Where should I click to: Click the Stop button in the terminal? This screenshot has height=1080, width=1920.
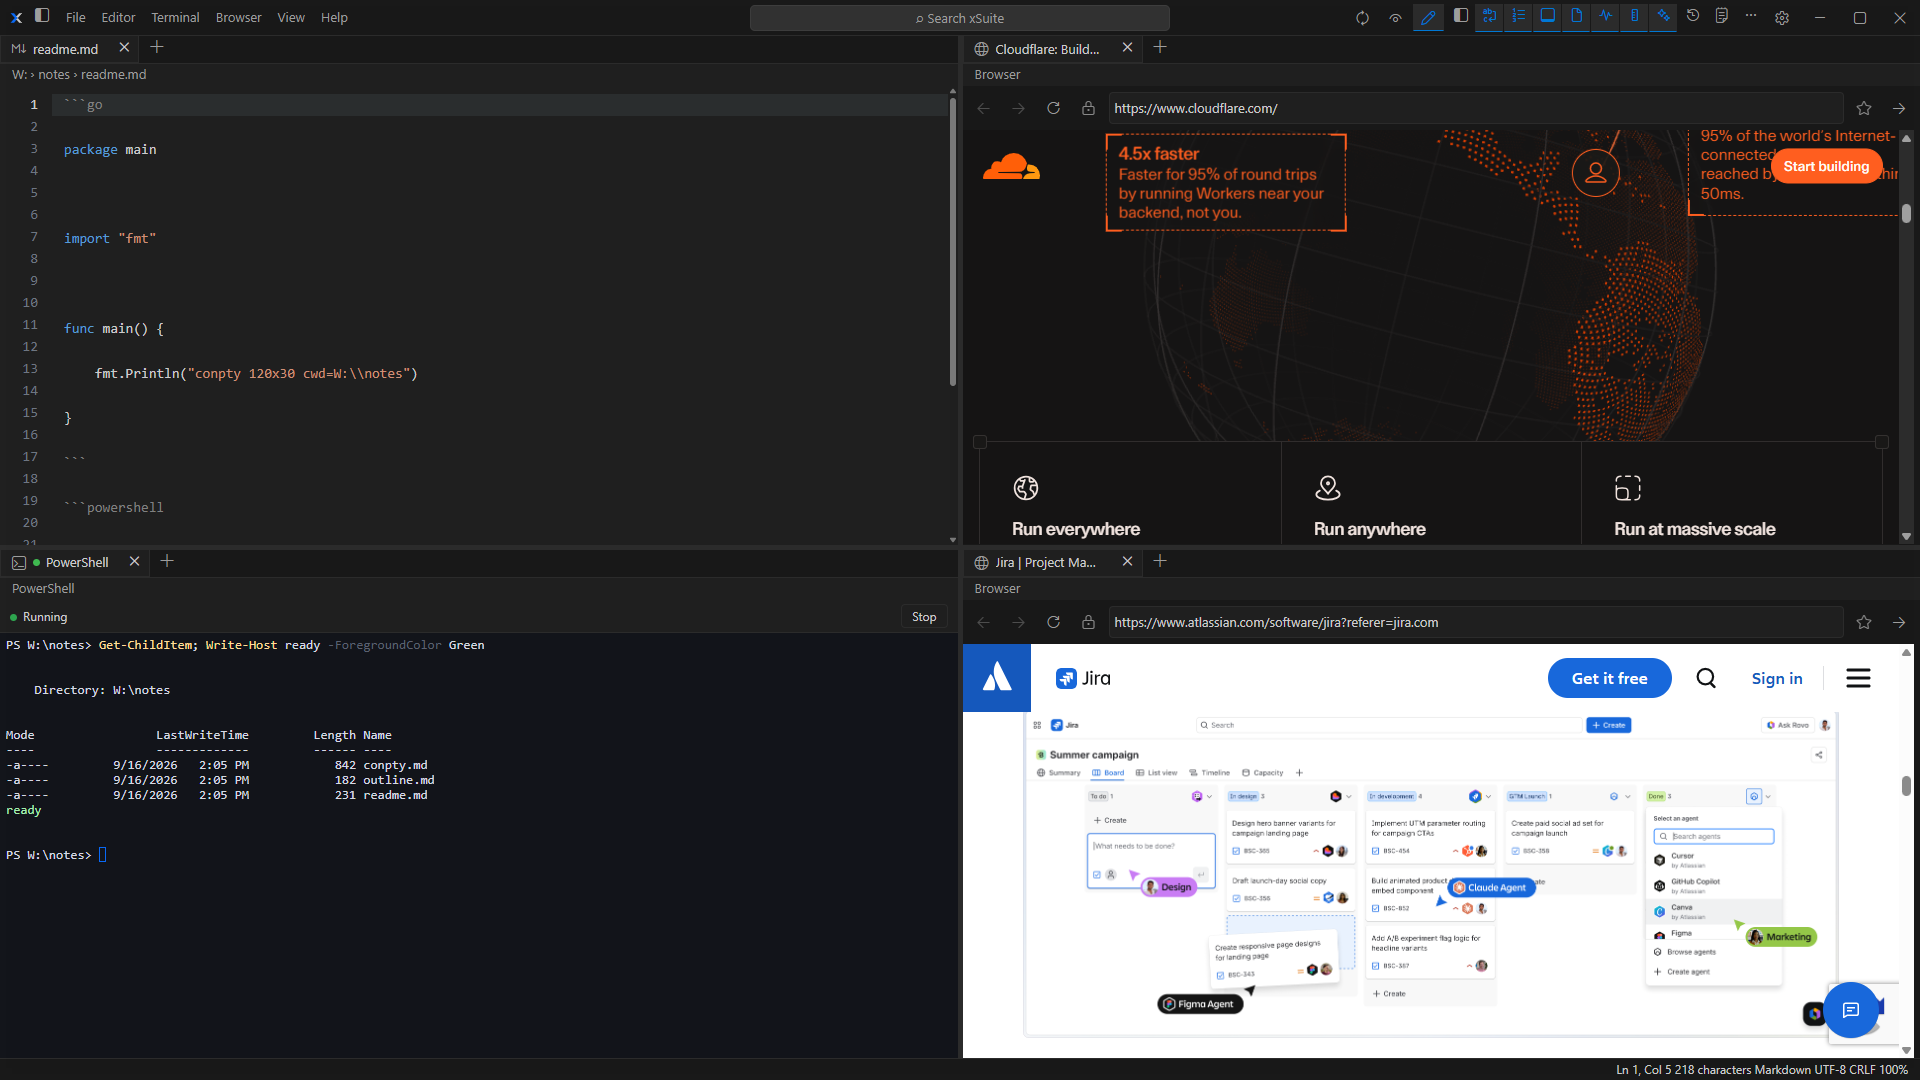[x=924, y=617]
